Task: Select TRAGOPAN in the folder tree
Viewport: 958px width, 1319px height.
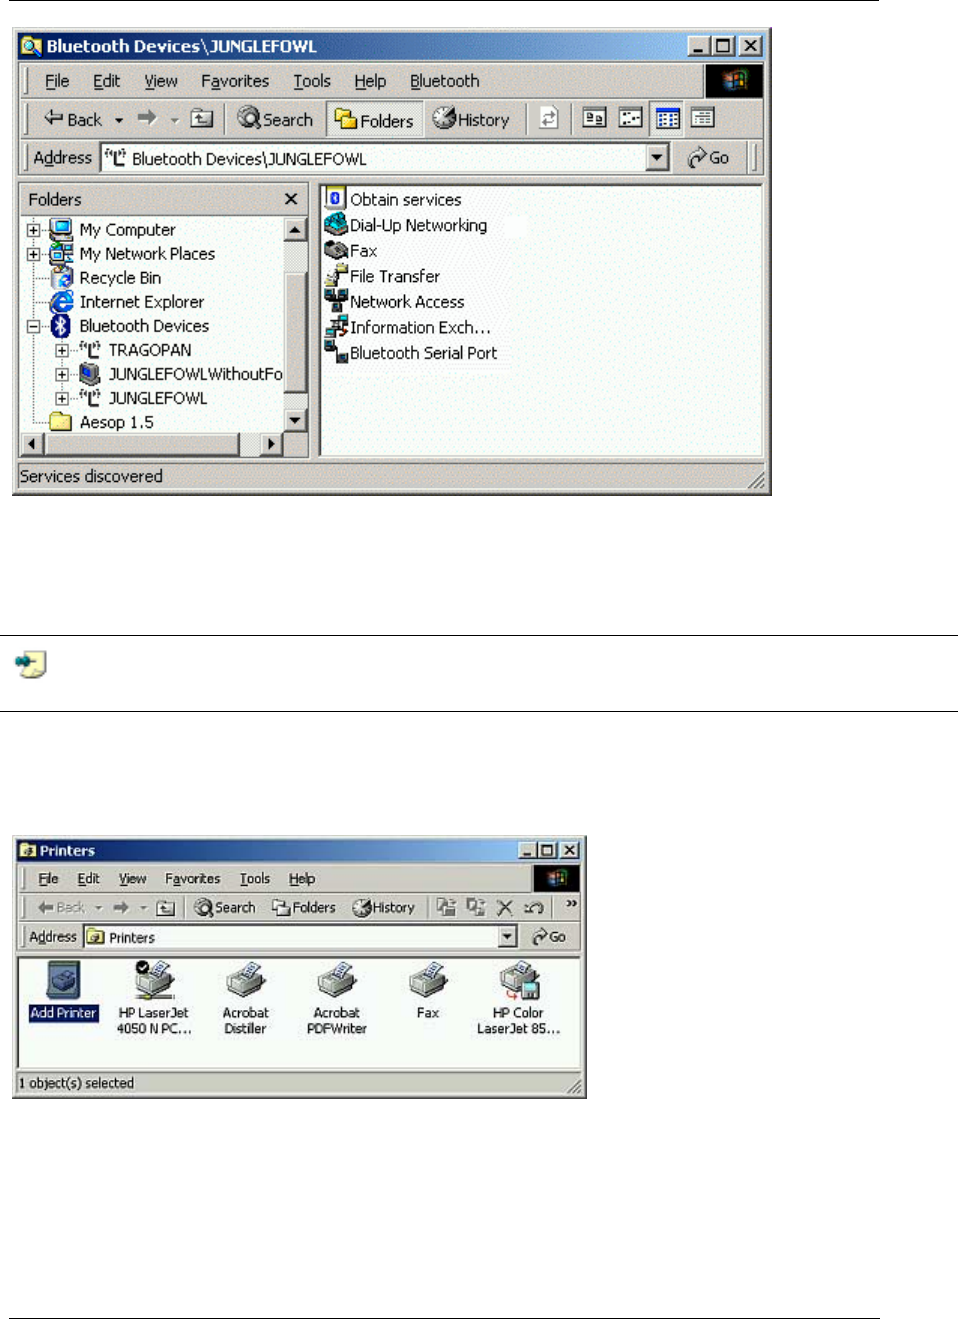Action: click(x=150, y=350)
